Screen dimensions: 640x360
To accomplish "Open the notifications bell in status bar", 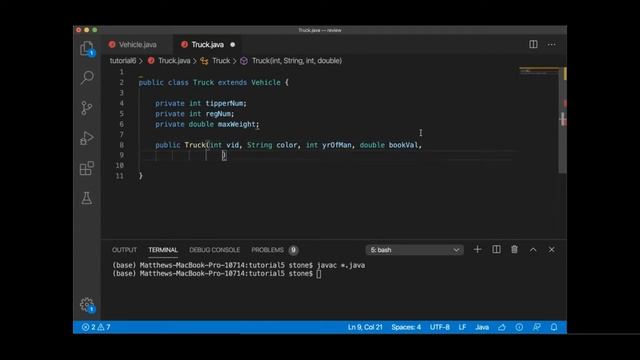I will click(x=554, y=327).
